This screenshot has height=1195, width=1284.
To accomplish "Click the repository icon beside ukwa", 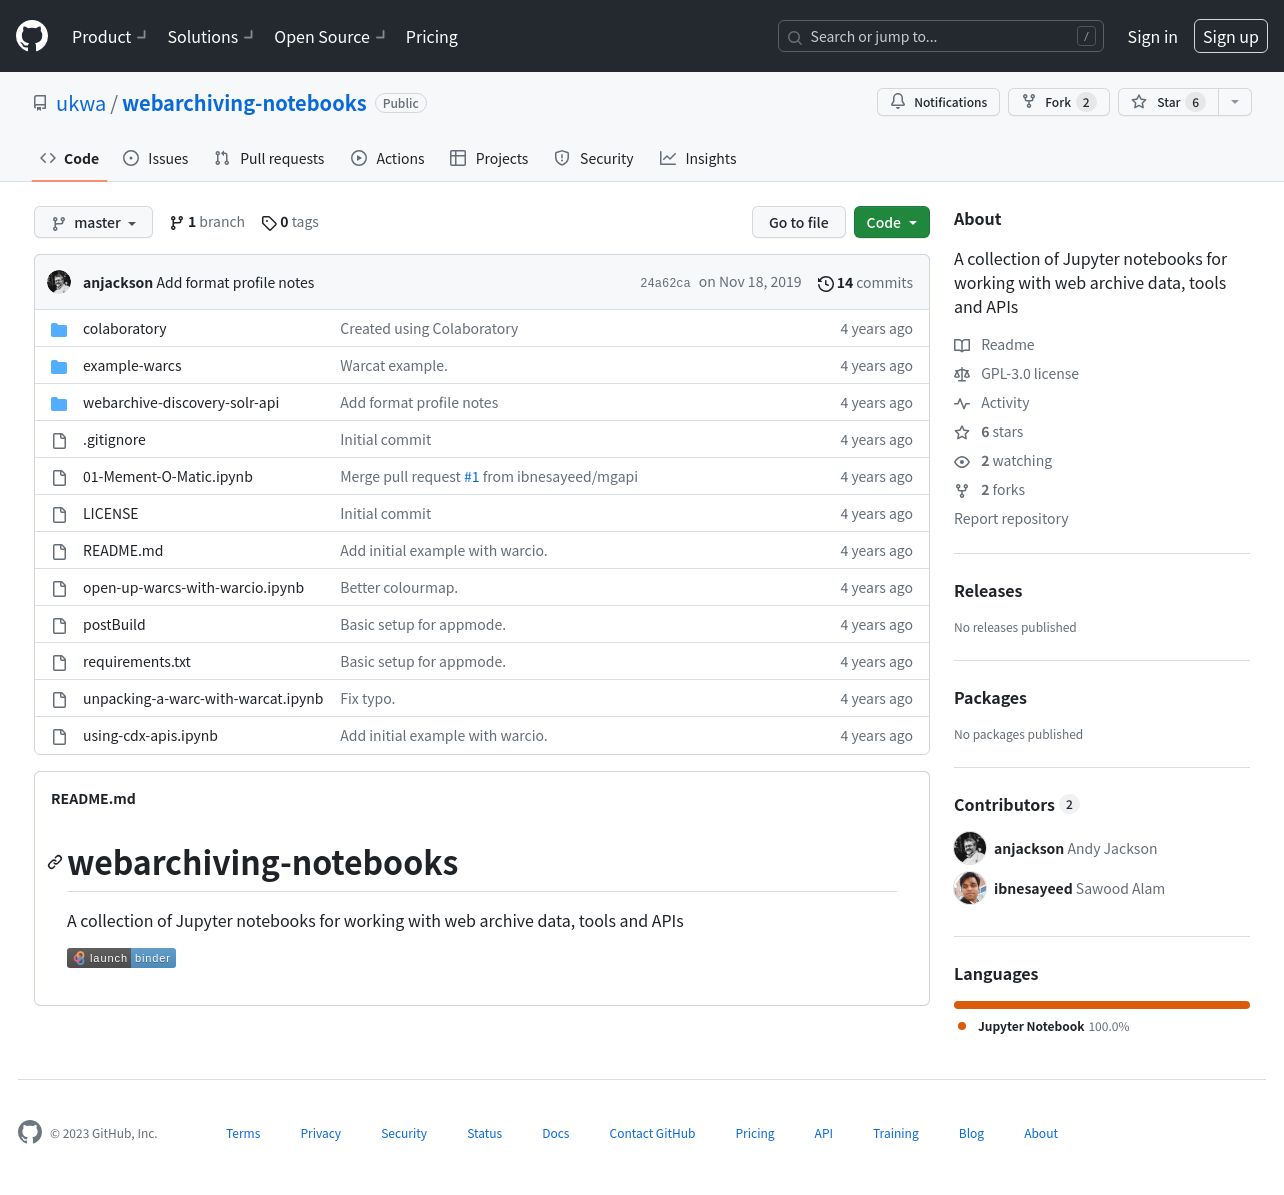I will 40,103.
